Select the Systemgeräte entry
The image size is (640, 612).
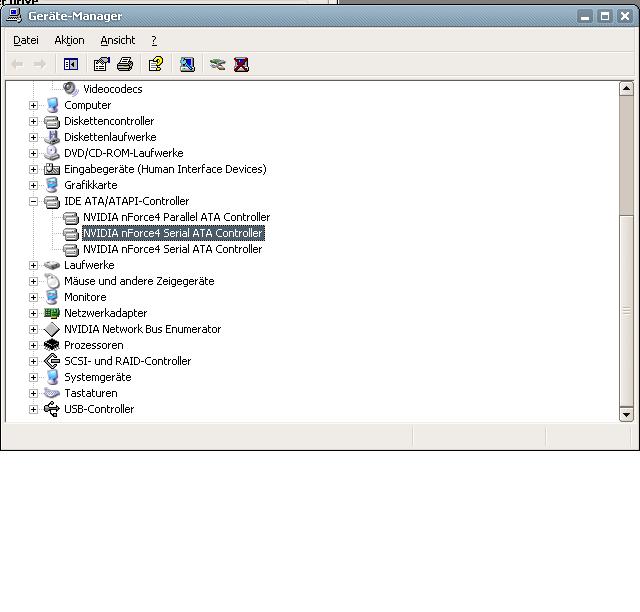click(x=98, y=377)
